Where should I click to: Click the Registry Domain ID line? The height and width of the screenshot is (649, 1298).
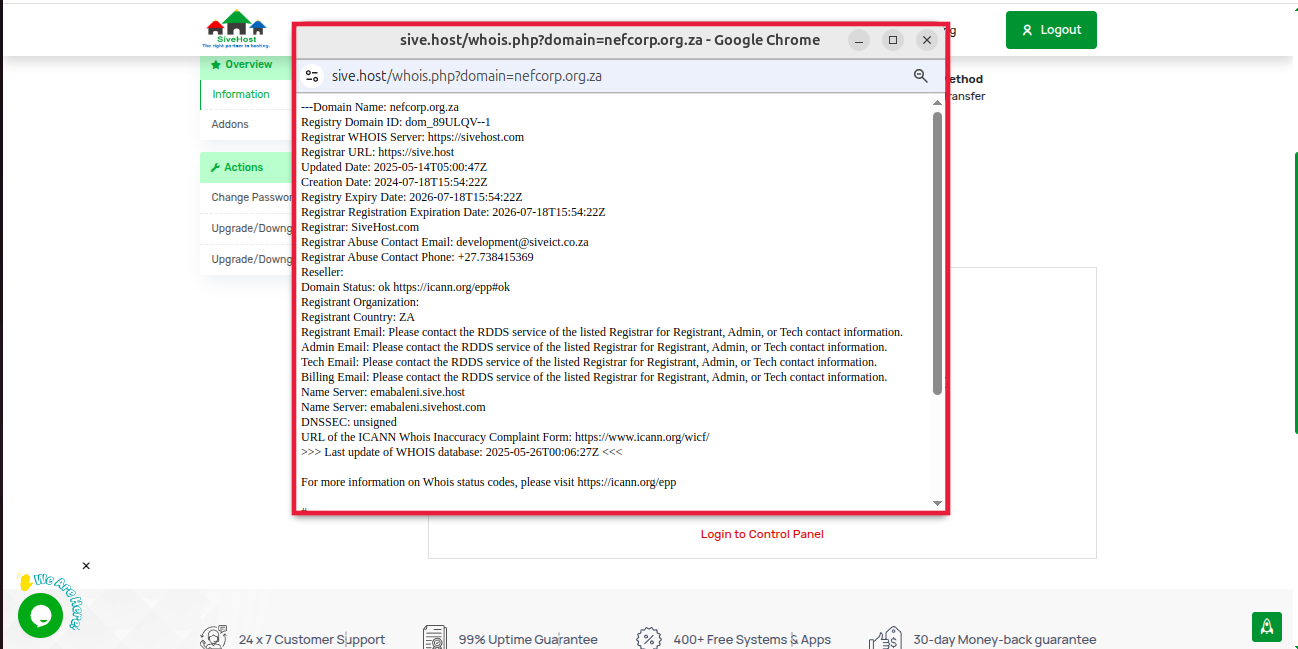[x=396, y=122]
